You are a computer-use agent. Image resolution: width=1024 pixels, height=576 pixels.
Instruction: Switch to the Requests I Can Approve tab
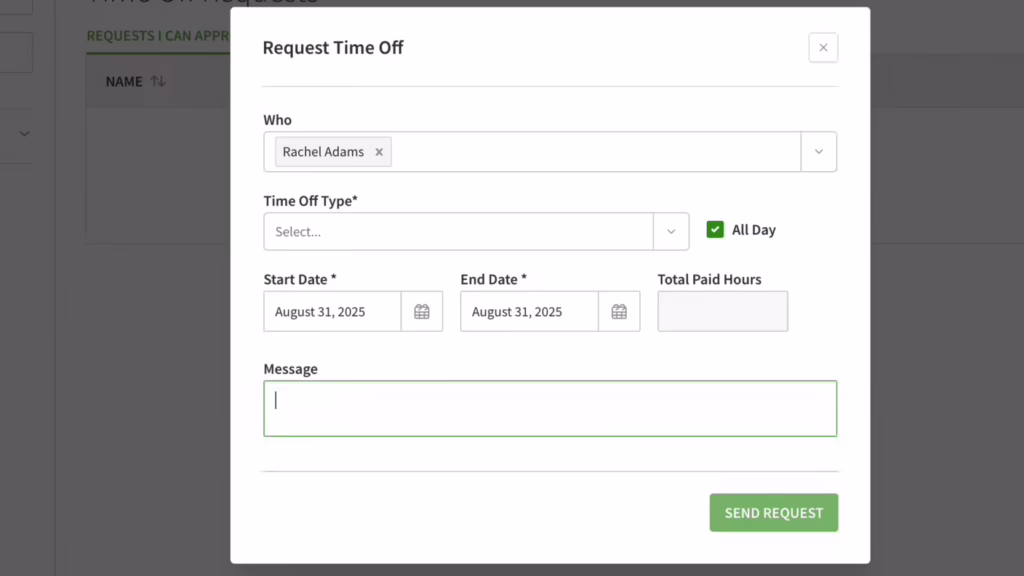pos(158,36)
